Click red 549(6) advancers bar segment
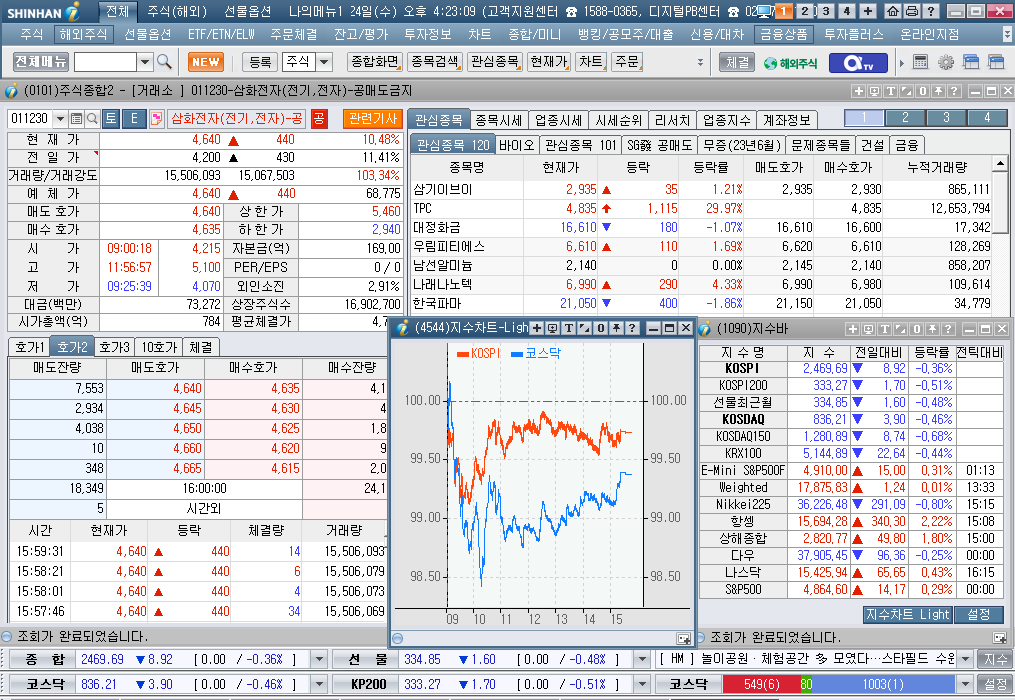The image size is (1015, 700). [761, 684]
